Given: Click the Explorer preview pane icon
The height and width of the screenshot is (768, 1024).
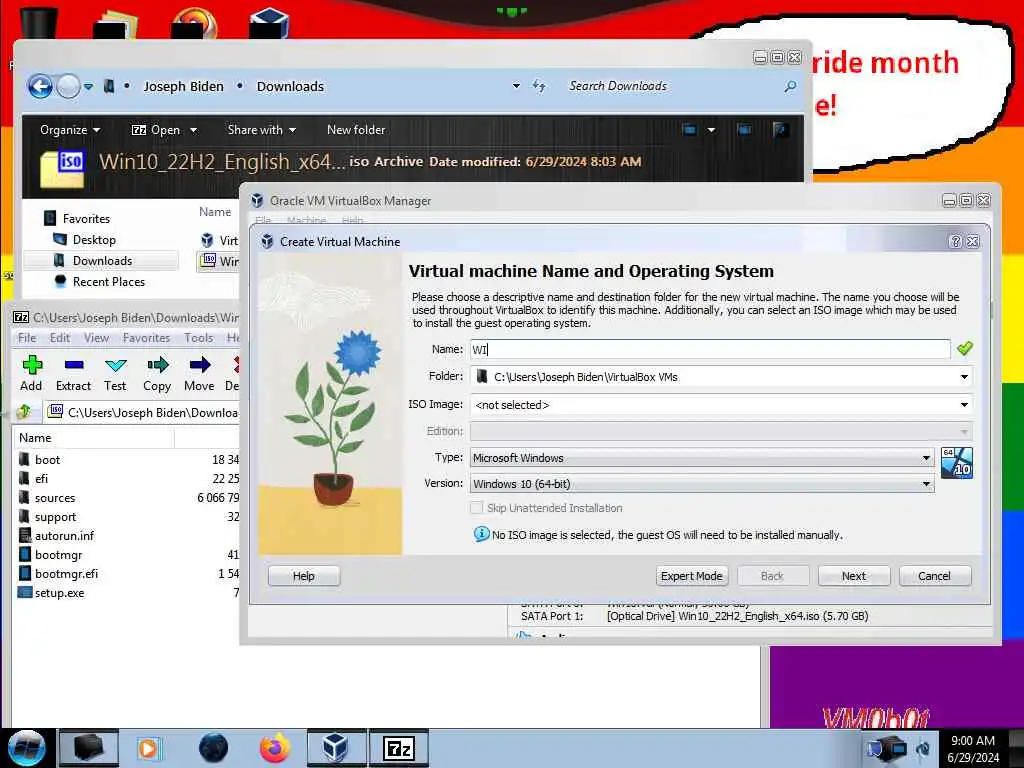Looking at the screenshot, I should click(x=744, y=129).
